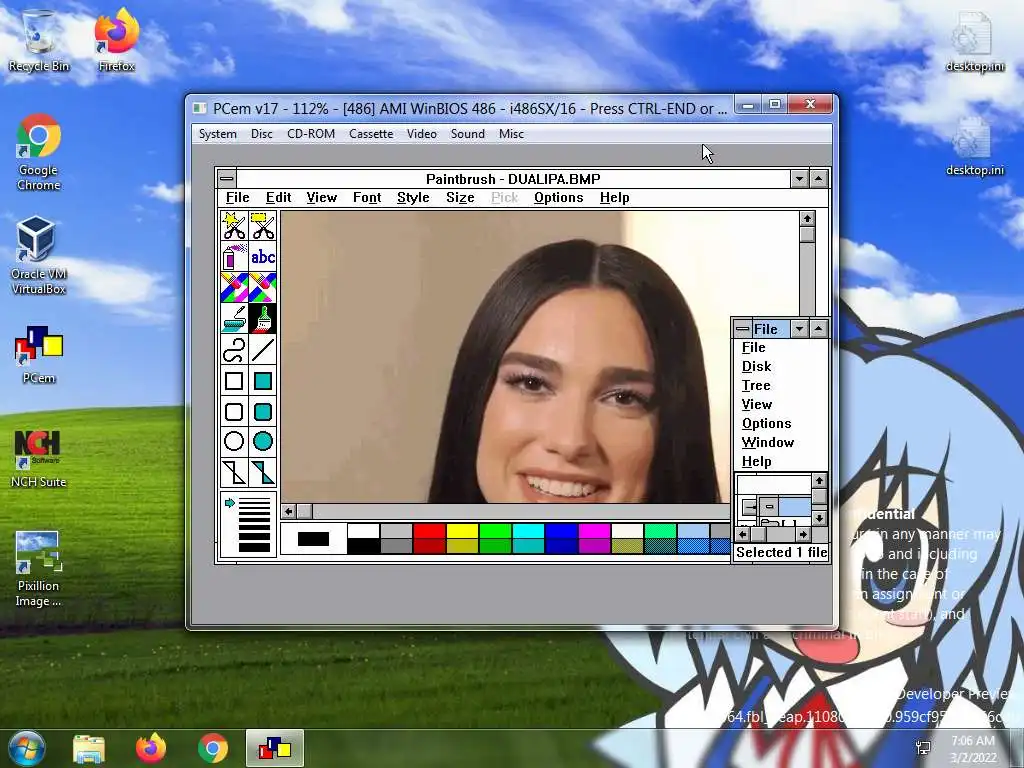Open Windows Explorer from taskbar
This screenshot has width=1024, height=768.
[x=89, y=749]
